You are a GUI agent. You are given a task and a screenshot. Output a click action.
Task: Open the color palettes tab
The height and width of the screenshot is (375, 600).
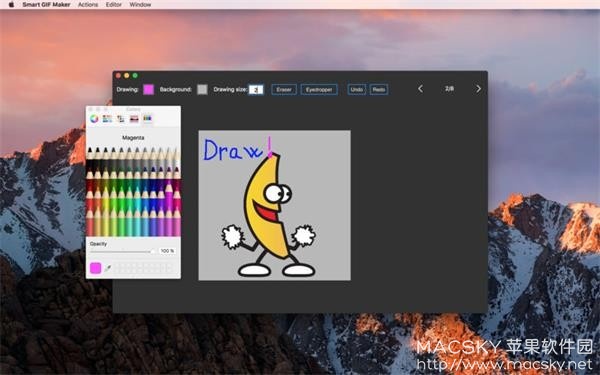point(121,119)
